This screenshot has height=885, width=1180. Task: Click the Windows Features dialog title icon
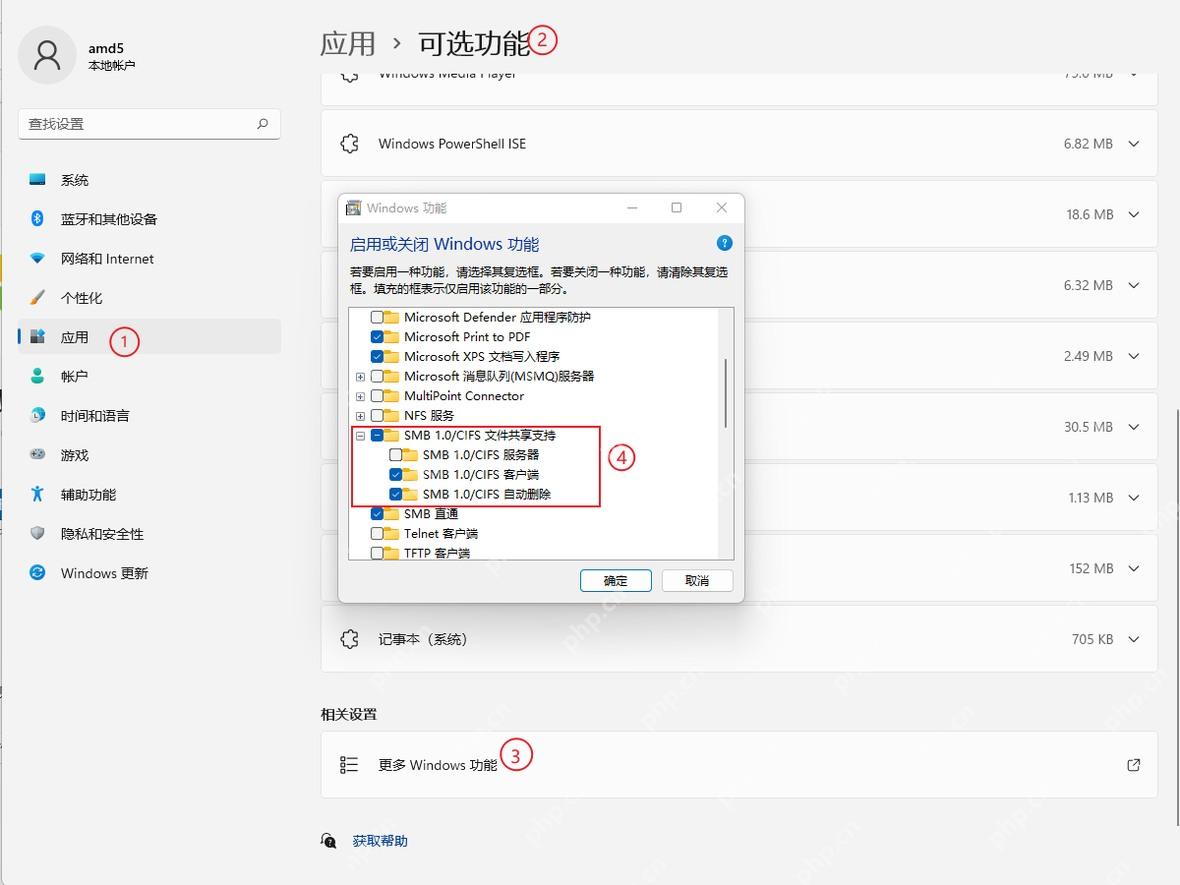point(353,208)
